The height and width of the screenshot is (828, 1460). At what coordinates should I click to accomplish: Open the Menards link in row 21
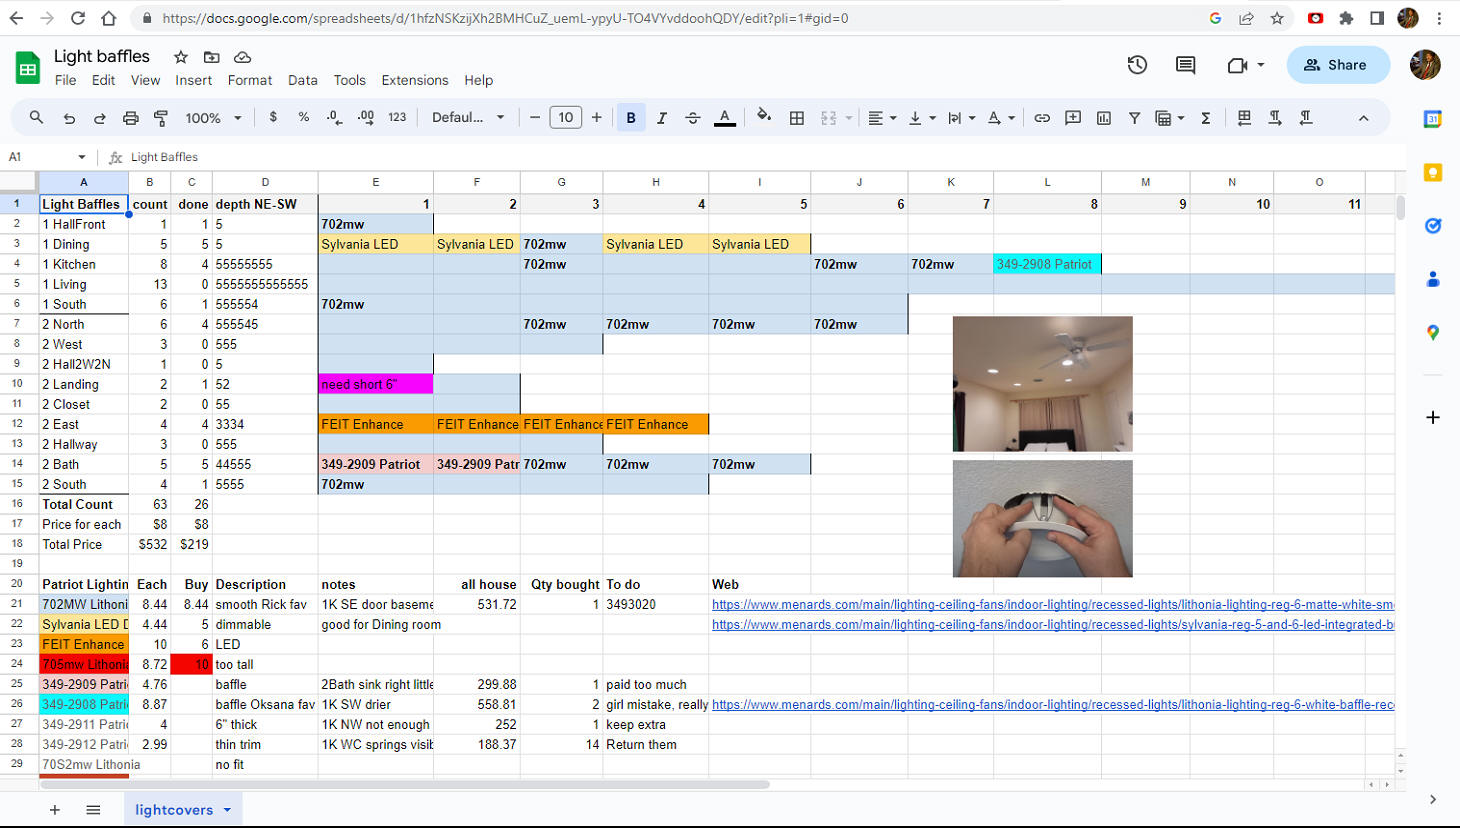pyautogui.click(x=1050, y=605)
